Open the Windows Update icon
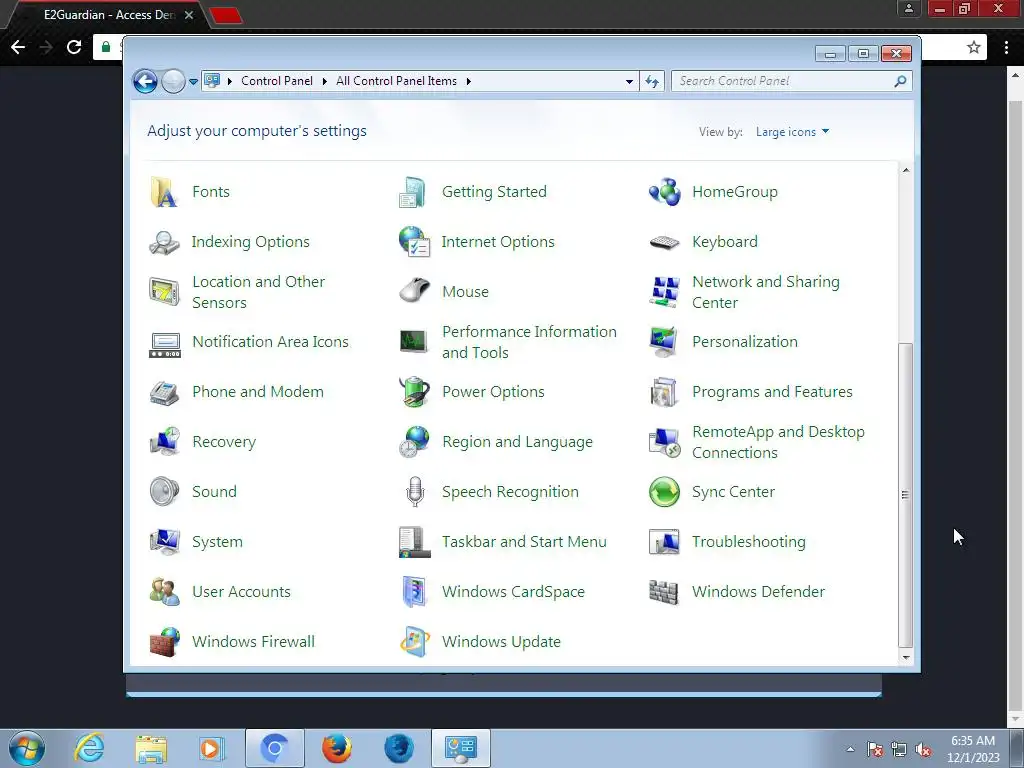1024x768 pixels. click(x=414, y=641)
